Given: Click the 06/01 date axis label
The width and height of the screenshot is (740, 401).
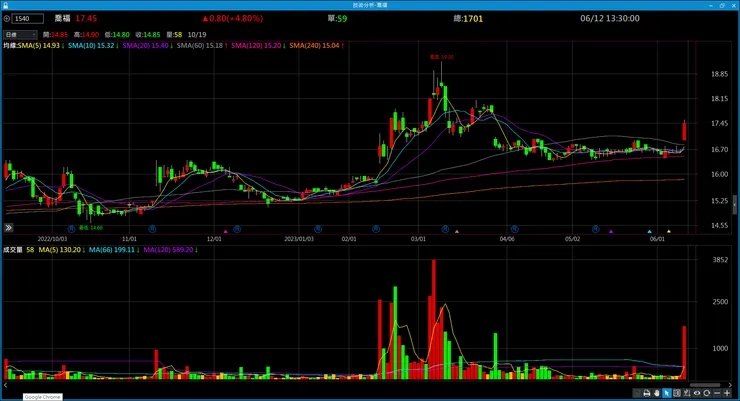Looking at the screenshot, I should click(657, 239).
